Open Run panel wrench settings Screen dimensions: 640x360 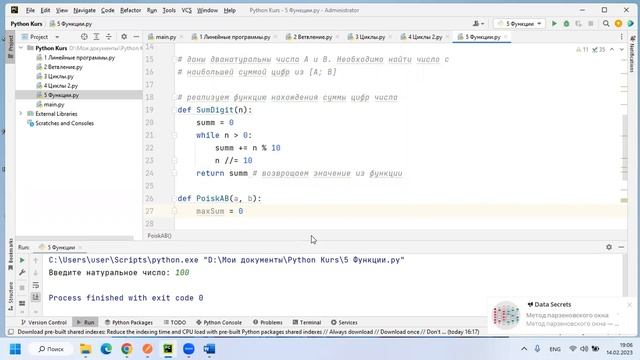(x=22, y=272)
